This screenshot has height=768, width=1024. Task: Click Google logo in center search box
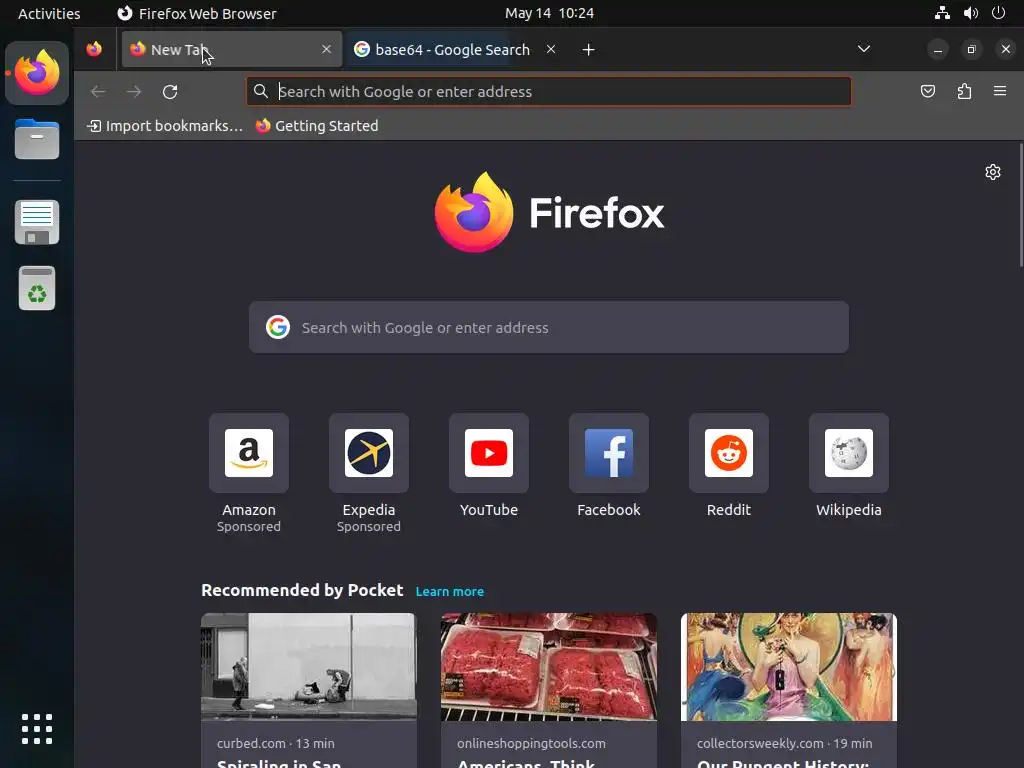[278, 327]
